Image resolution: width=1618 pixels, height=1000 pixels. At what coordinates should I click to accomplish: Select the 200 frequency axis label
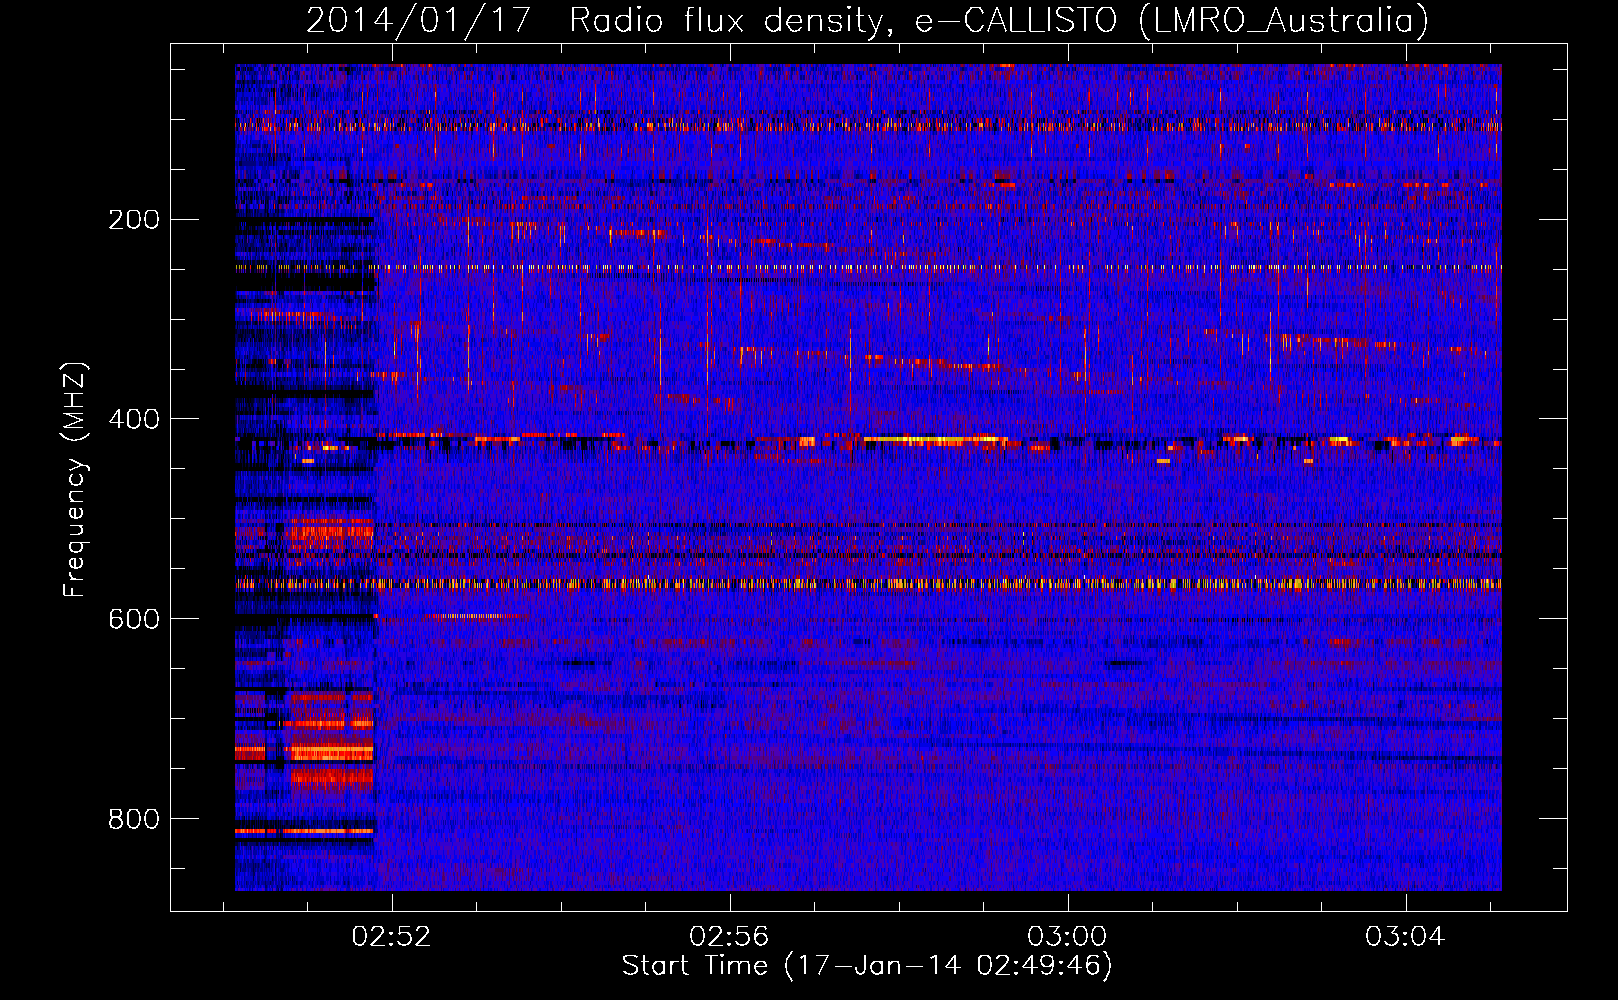134,220
